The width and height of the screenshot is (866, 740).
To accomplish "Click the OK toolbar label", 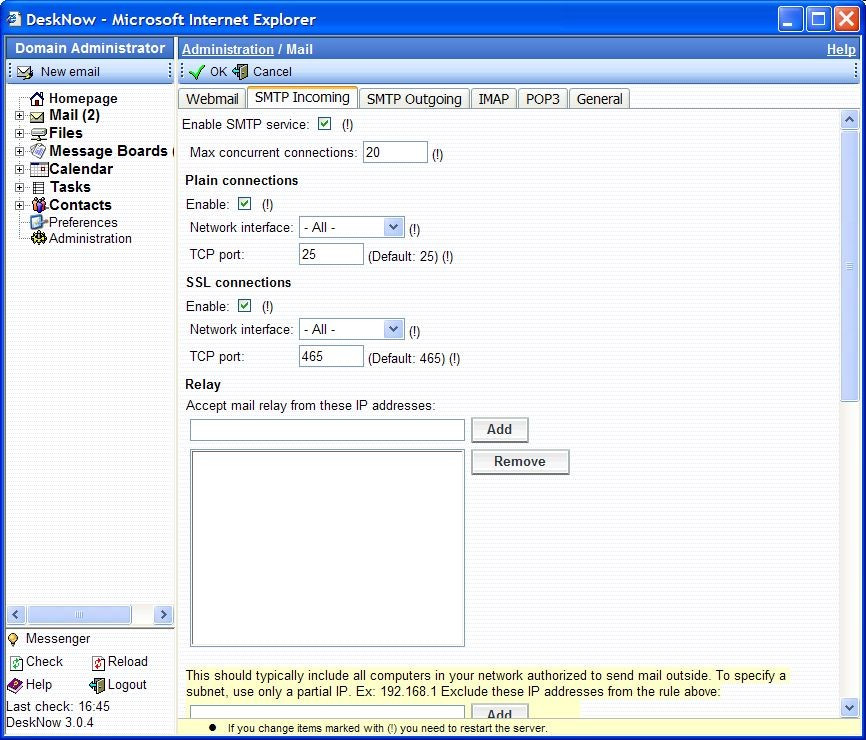I will tap(218, 72).
